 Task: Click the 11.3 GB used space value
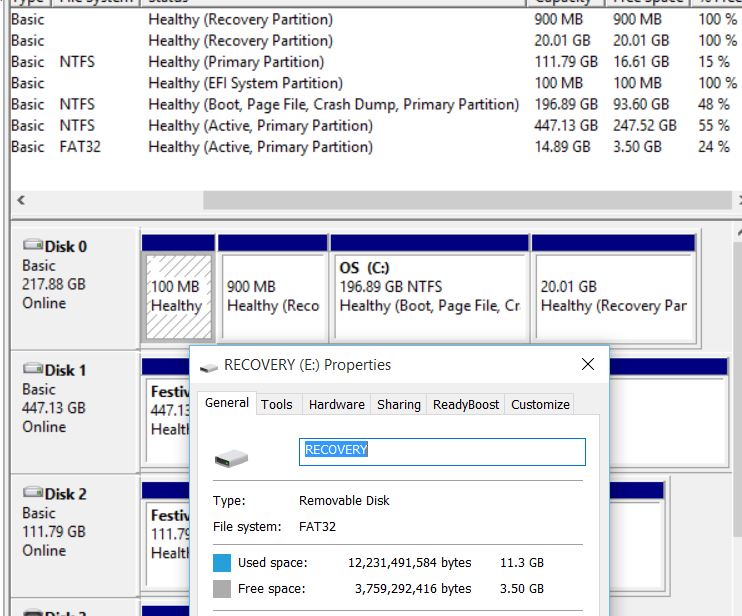[x=521, y=563]
